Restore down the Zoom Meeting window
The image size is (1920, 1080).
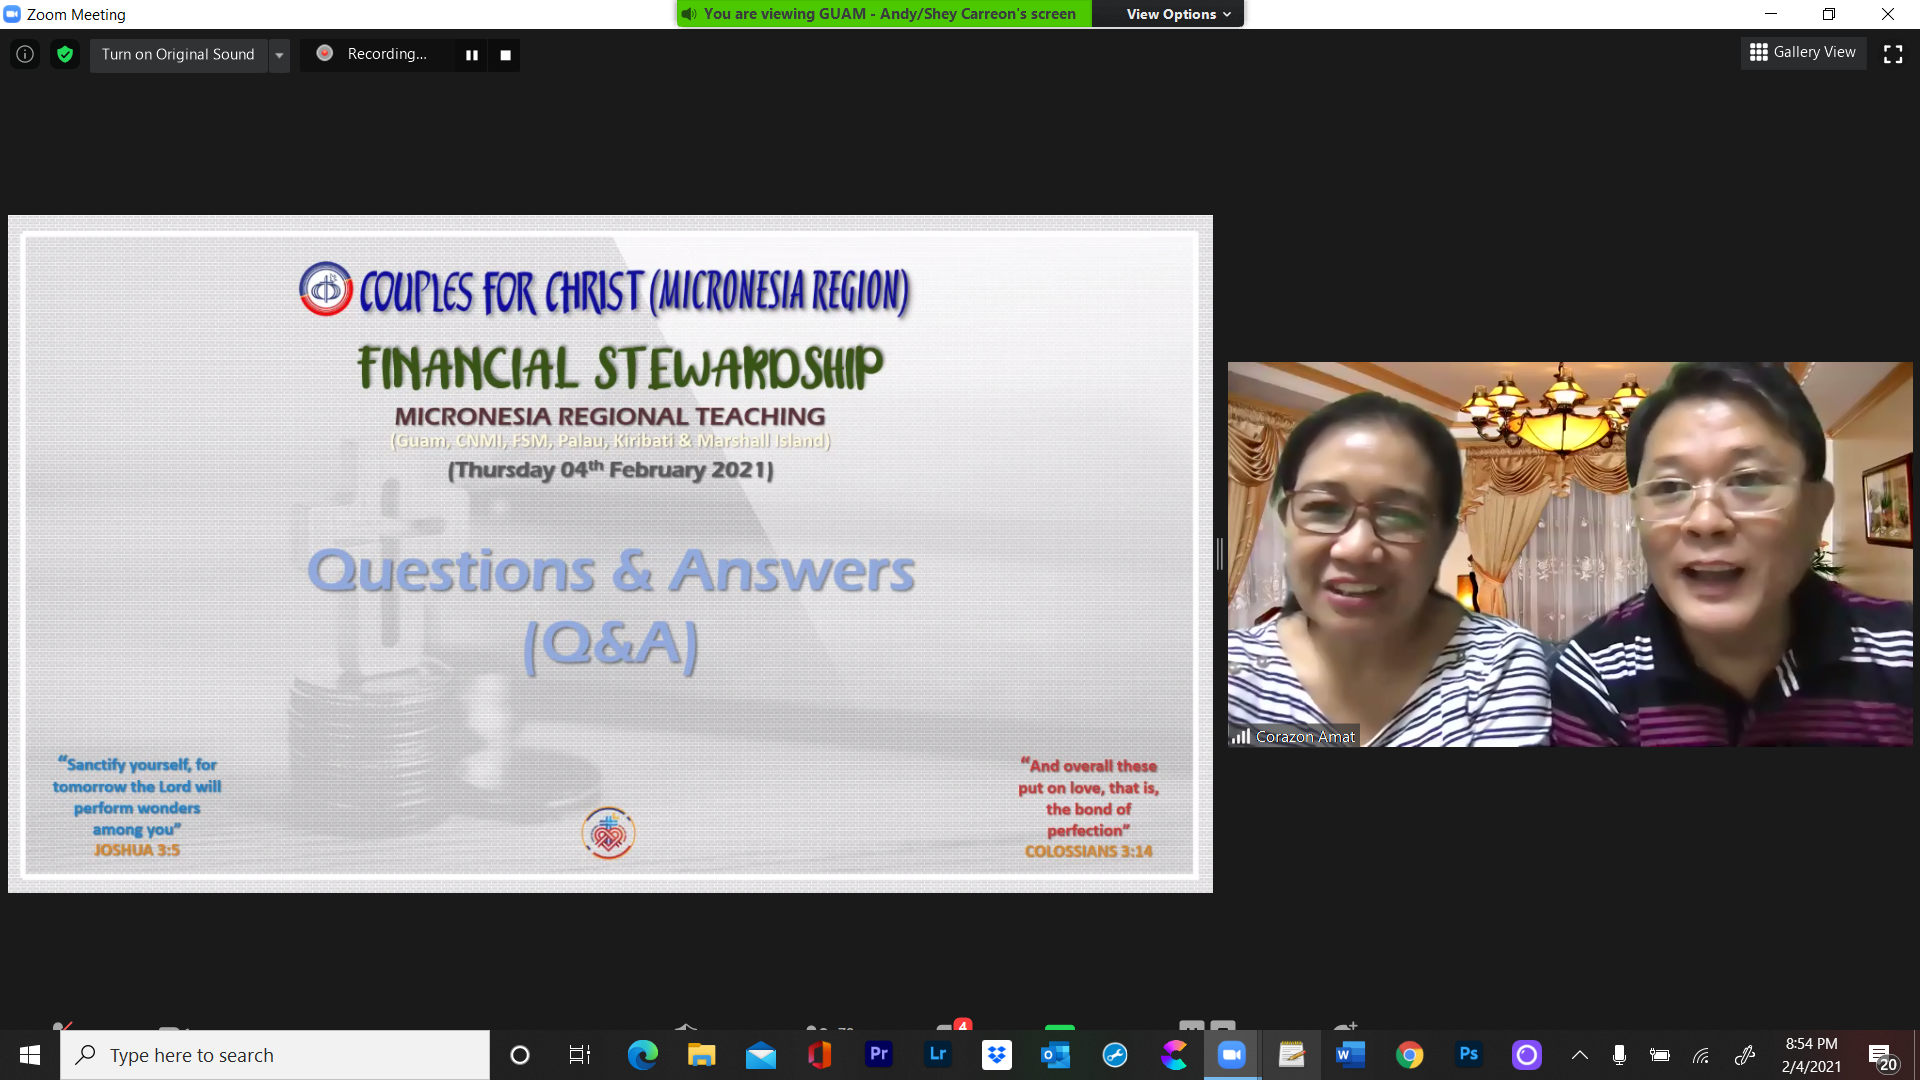tap(1829, 14)
